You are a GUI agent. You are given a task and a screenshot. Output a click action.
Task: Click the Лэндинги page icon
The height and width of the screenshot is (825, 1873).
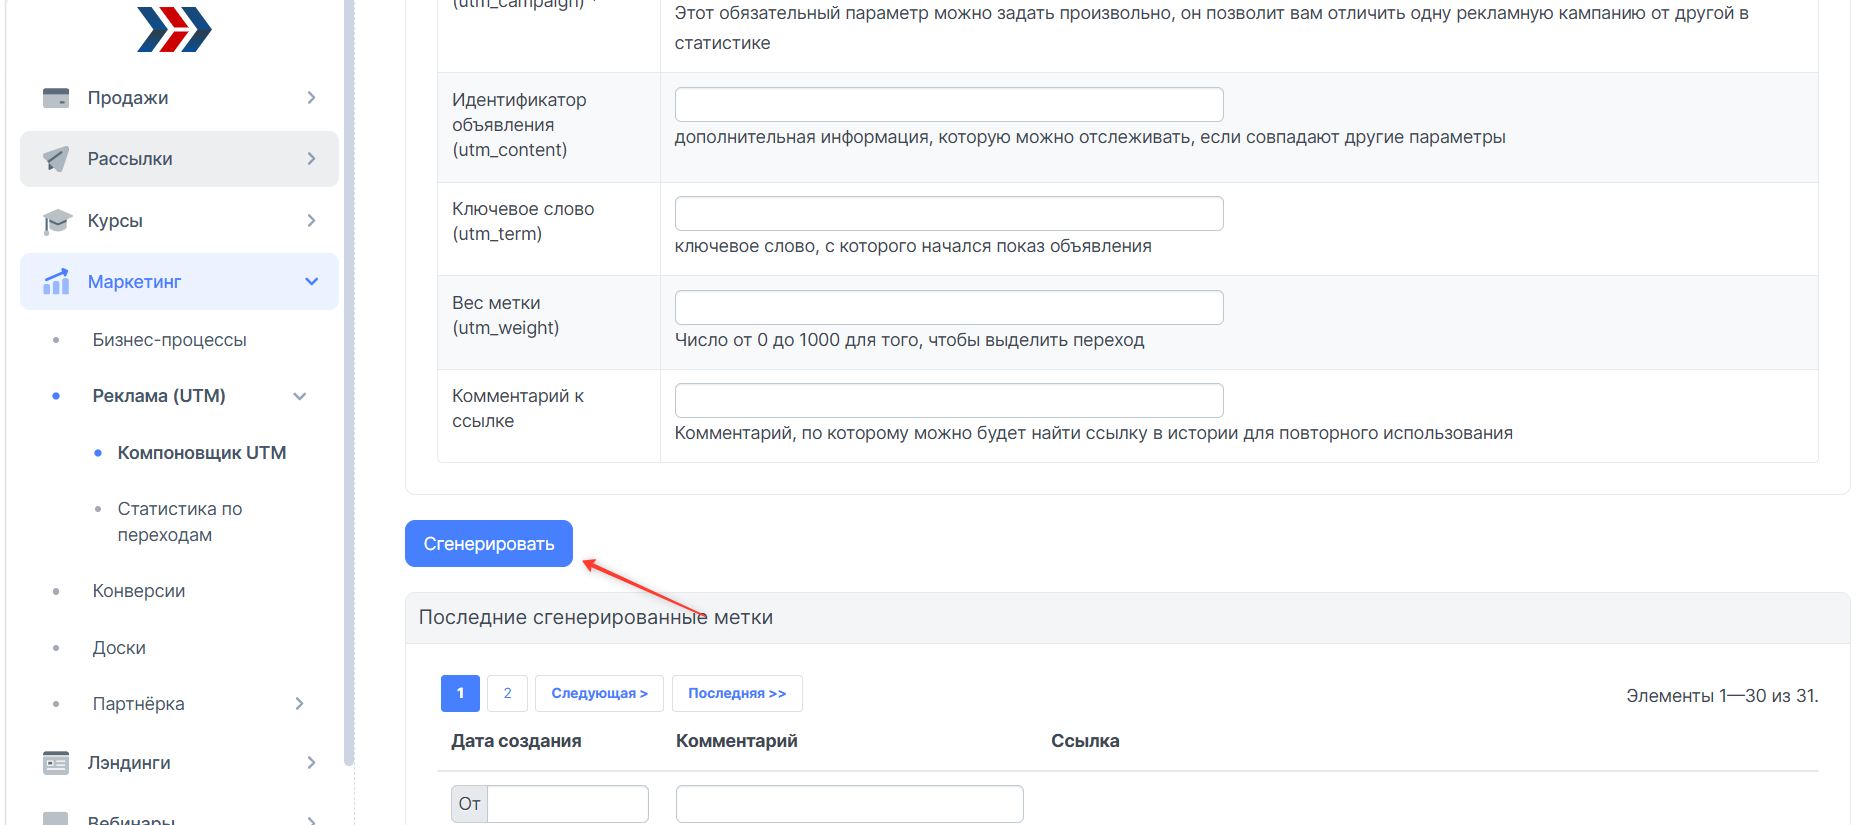click(56, 763)
